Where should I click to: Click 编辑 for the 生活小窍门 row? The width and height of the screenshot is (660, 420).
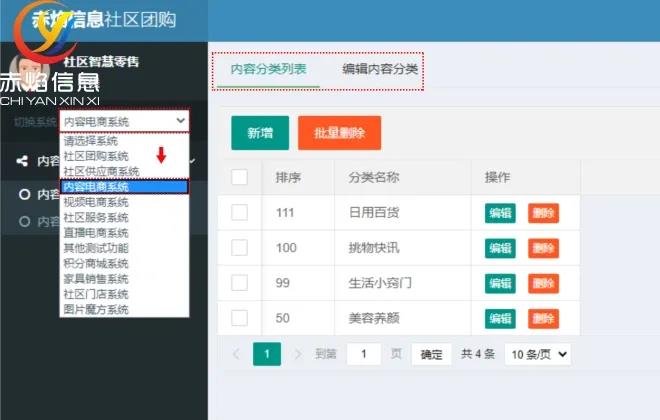coord(500,283)
